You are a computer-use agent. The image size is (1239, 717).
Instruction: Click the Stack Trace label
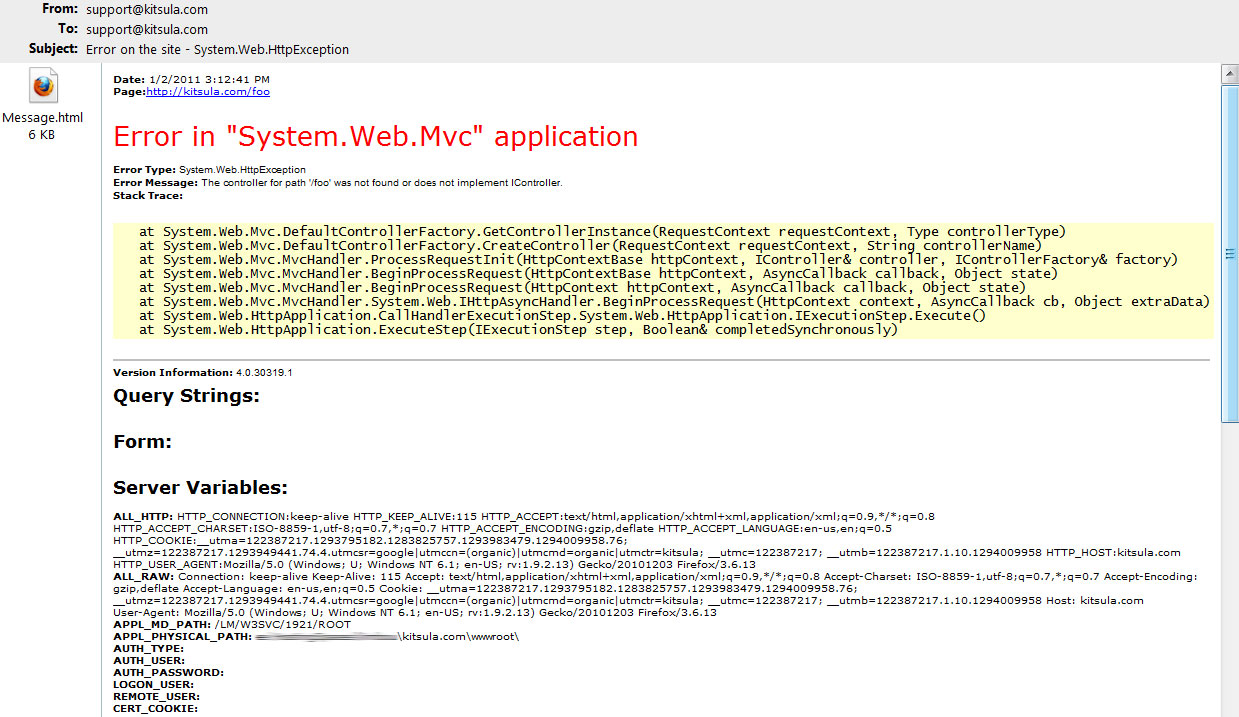148,196
